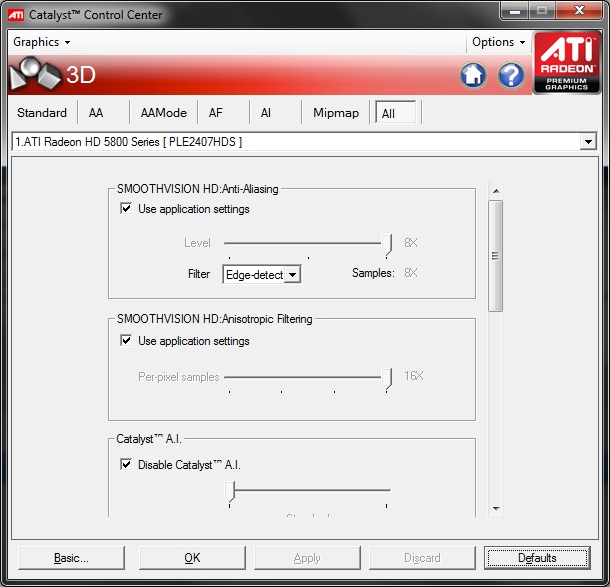Select the All tab

[x=395, y=113]
